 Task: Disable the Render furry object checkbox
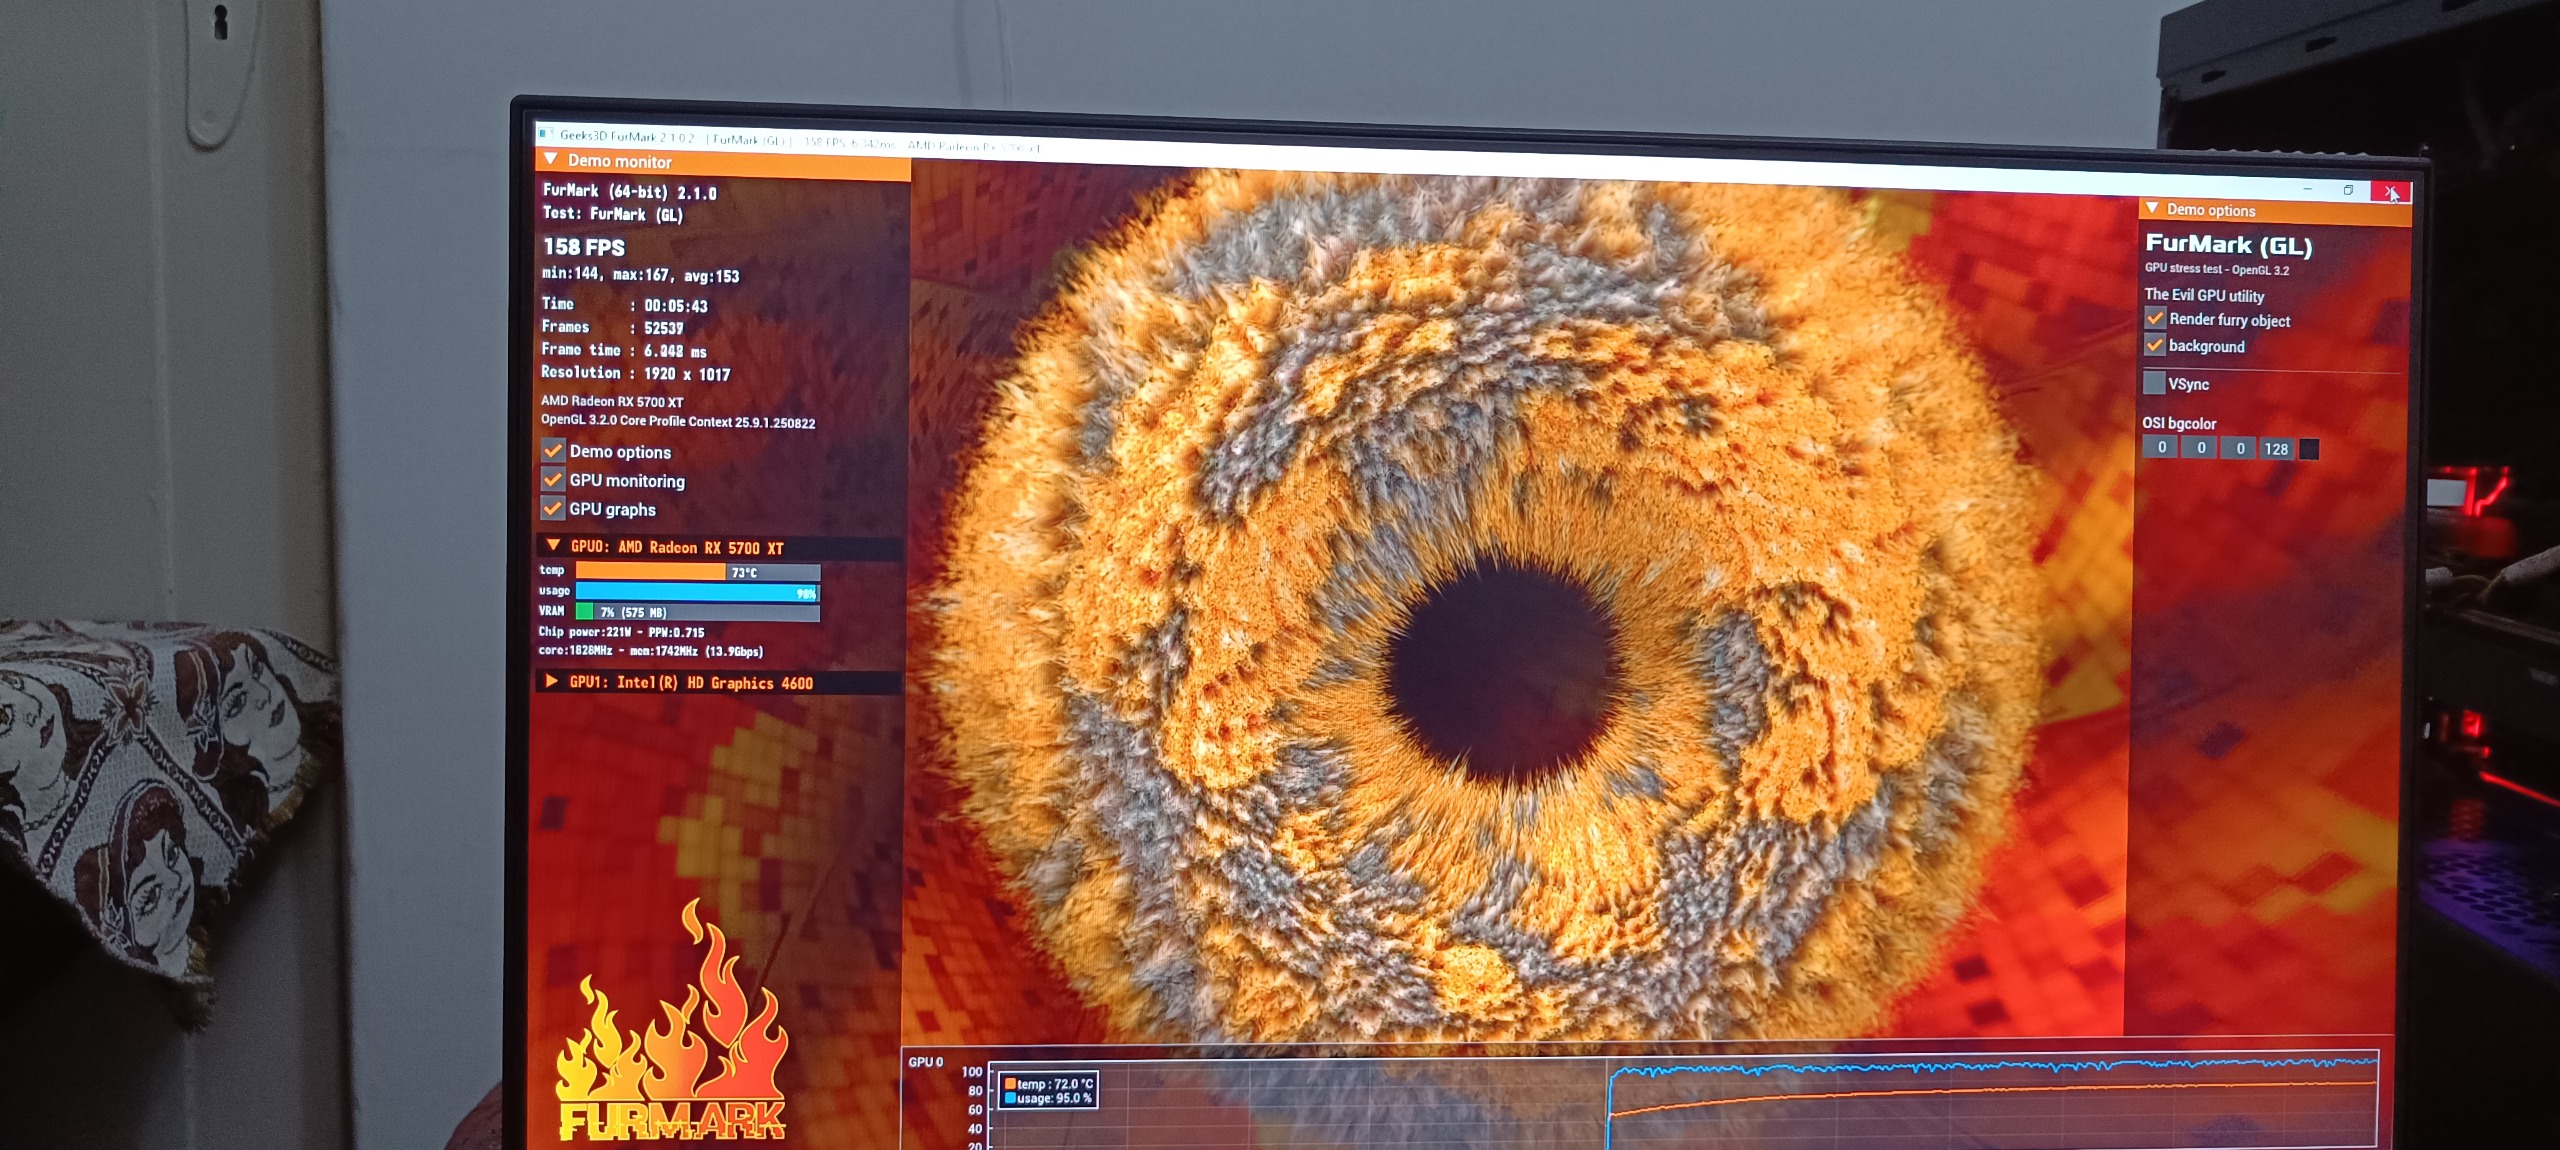click(2155, 318)
